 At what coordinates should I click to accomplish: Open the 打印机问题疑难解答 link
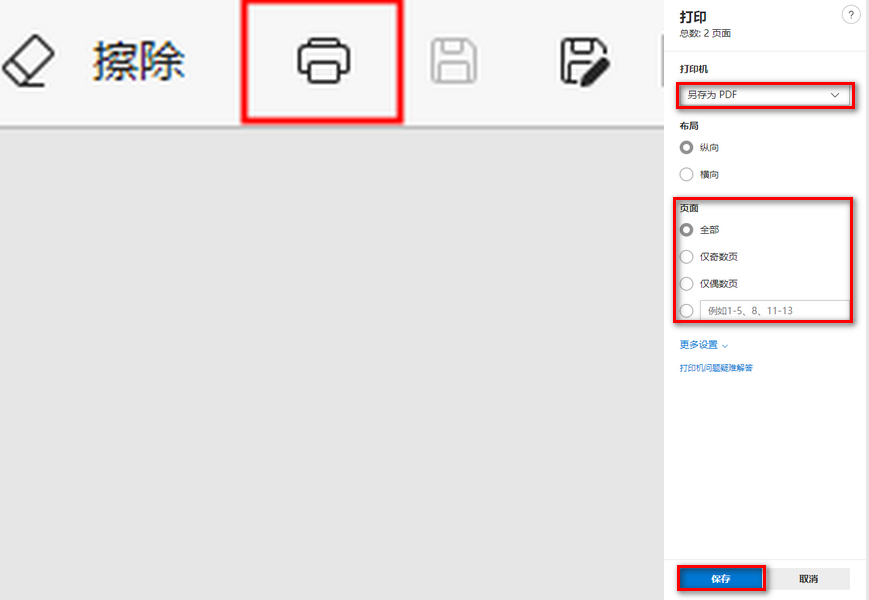[x=718, y=368]
